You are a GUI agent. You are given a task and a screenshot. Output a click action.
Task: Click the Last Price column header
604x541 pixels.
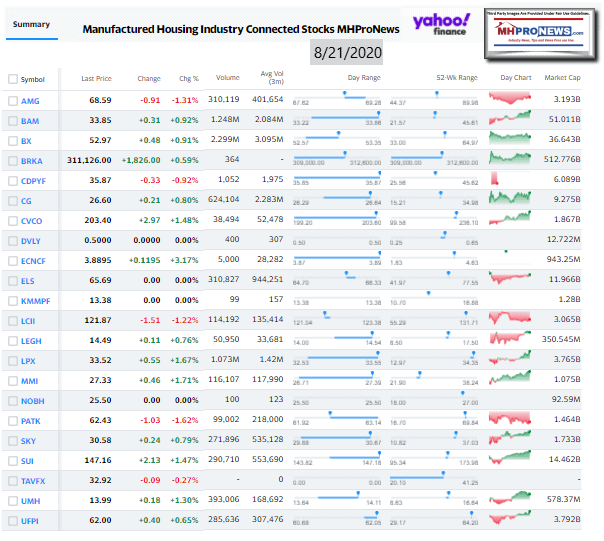point(96,78)
